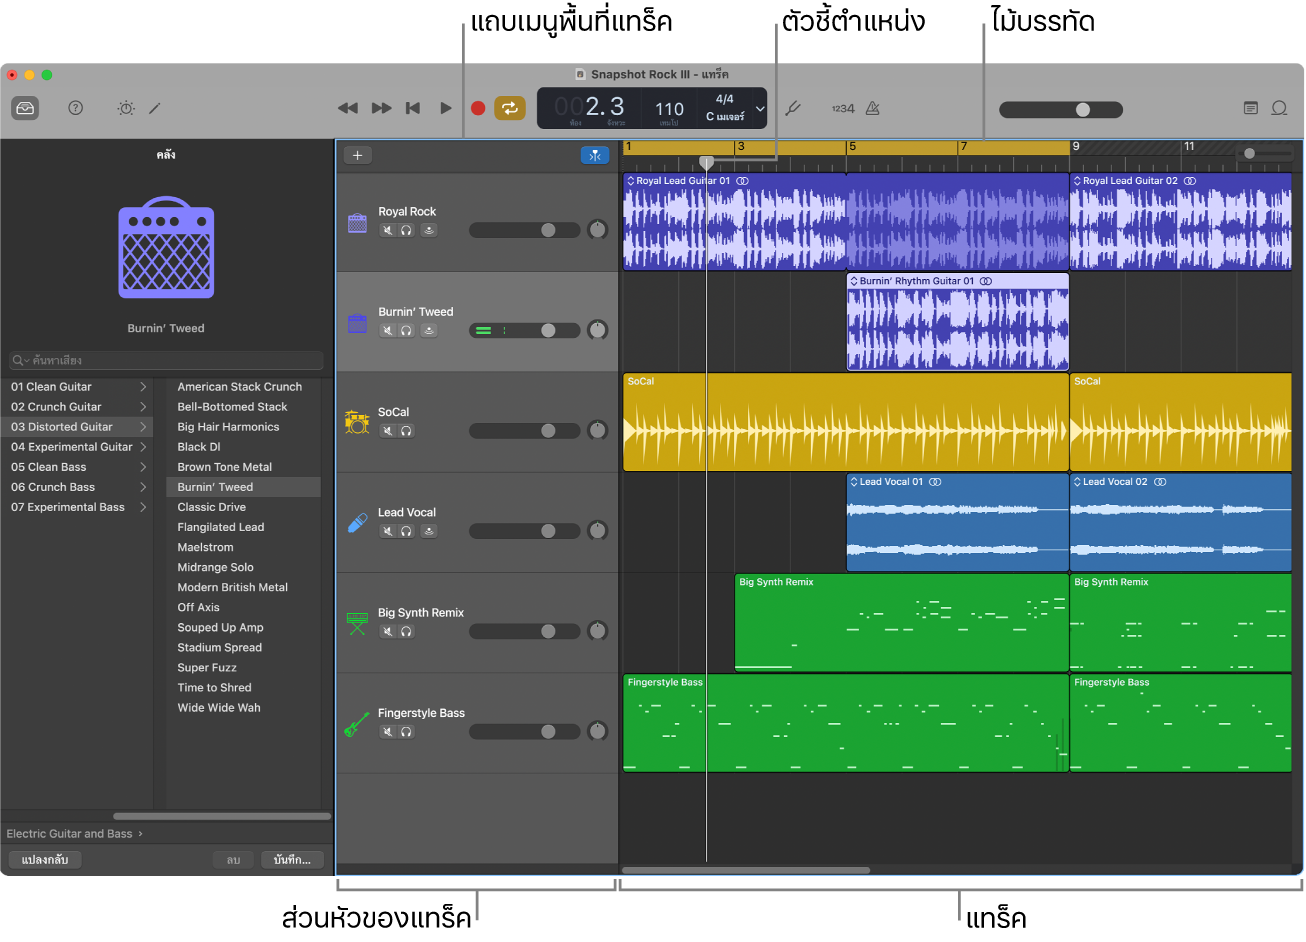Click the tuner fork icon
This screenshot has width=1306, height=942.
(x=793, y=108)
